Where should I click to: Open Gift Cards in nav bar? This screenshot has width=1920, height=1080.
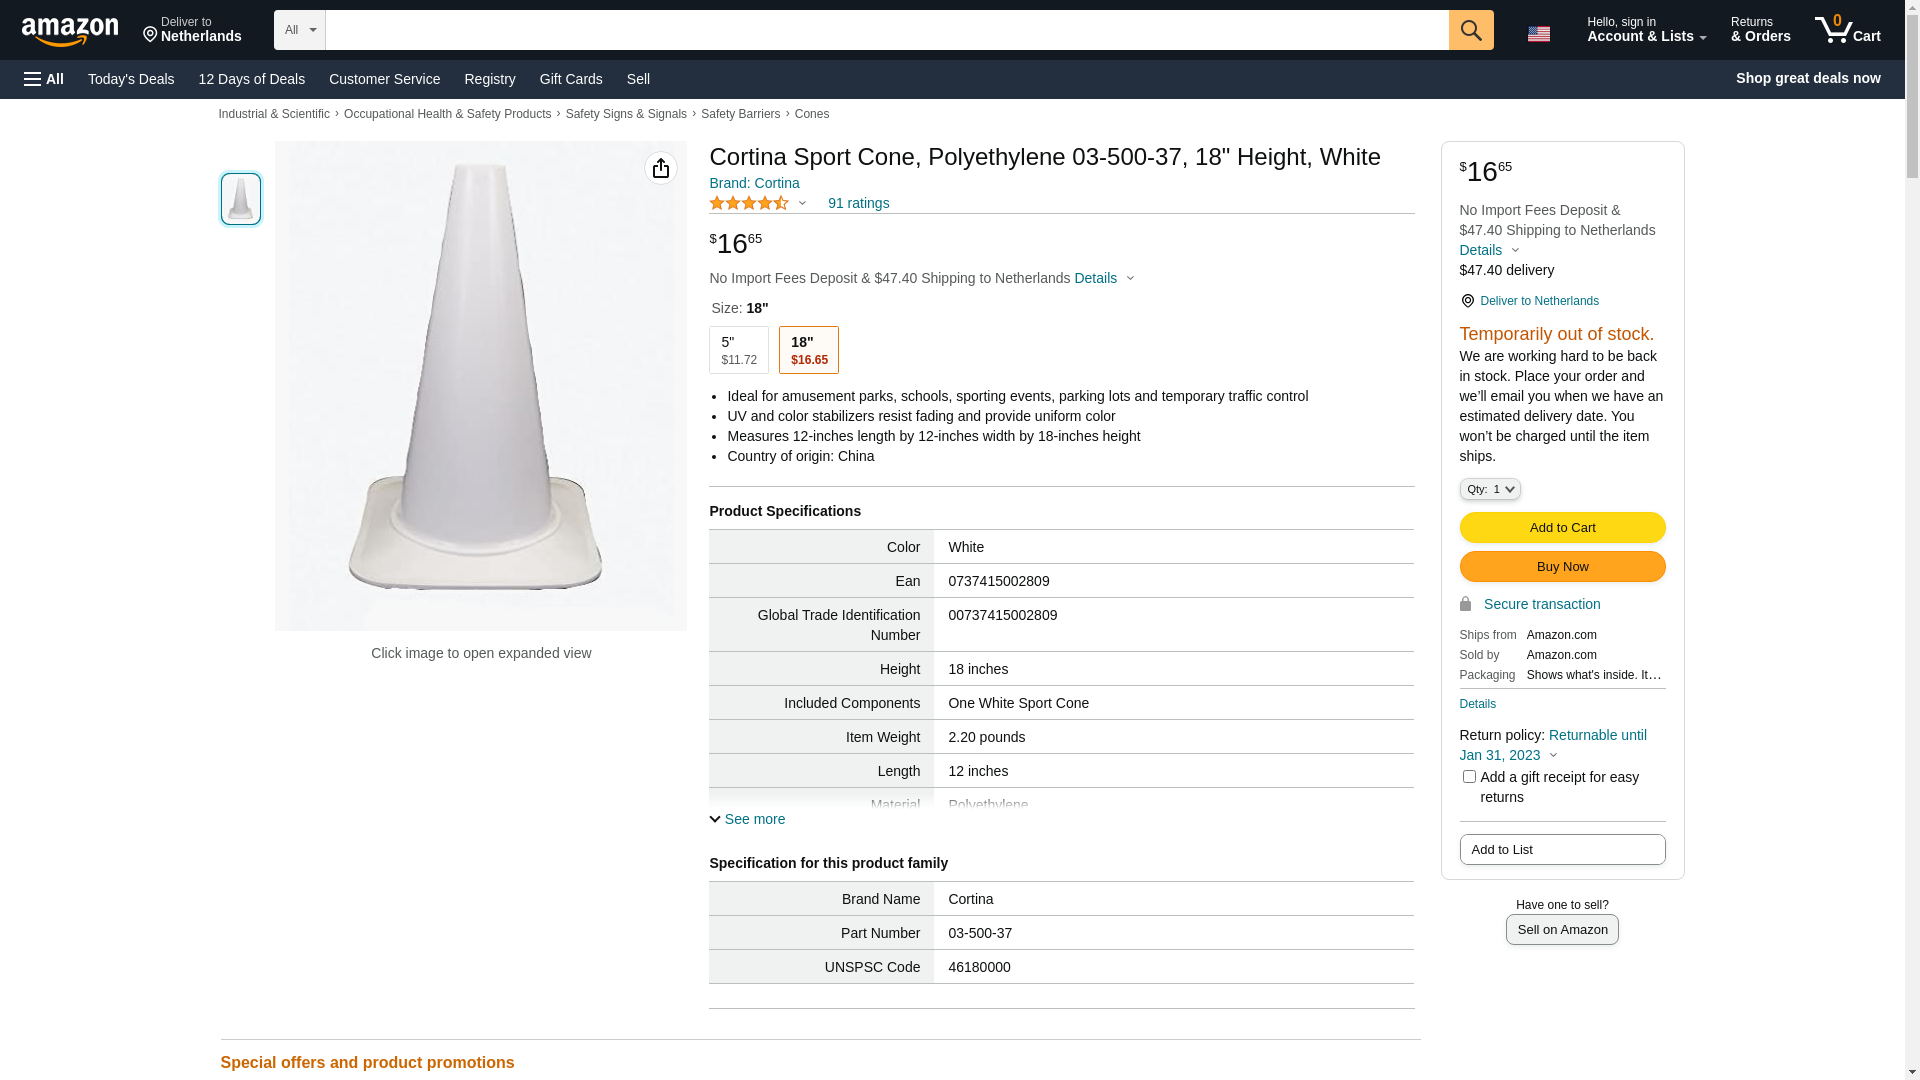570,79
